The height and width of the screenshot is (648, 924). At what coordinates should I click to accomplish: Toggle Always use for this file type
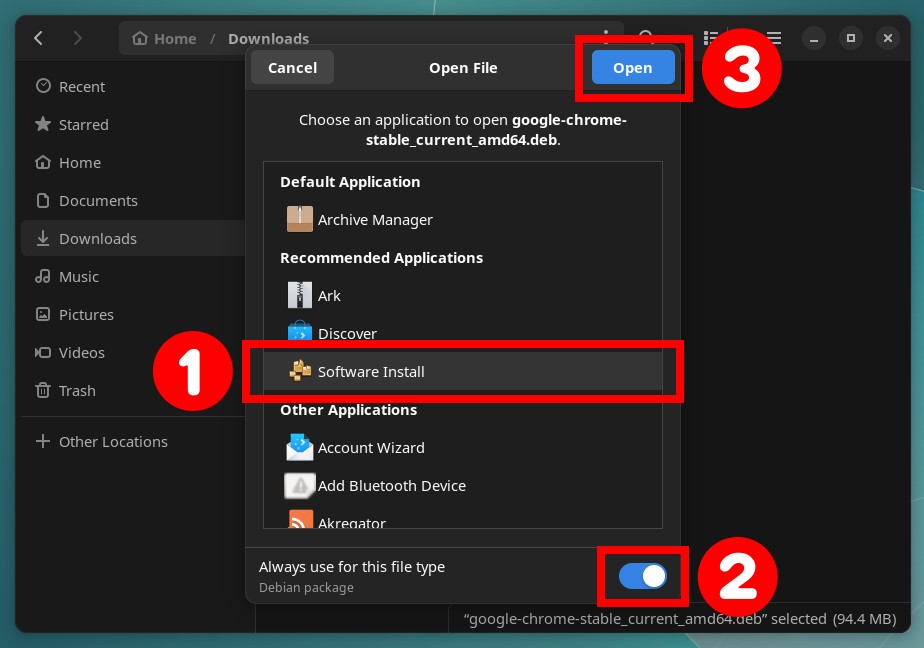coord(642,576)
